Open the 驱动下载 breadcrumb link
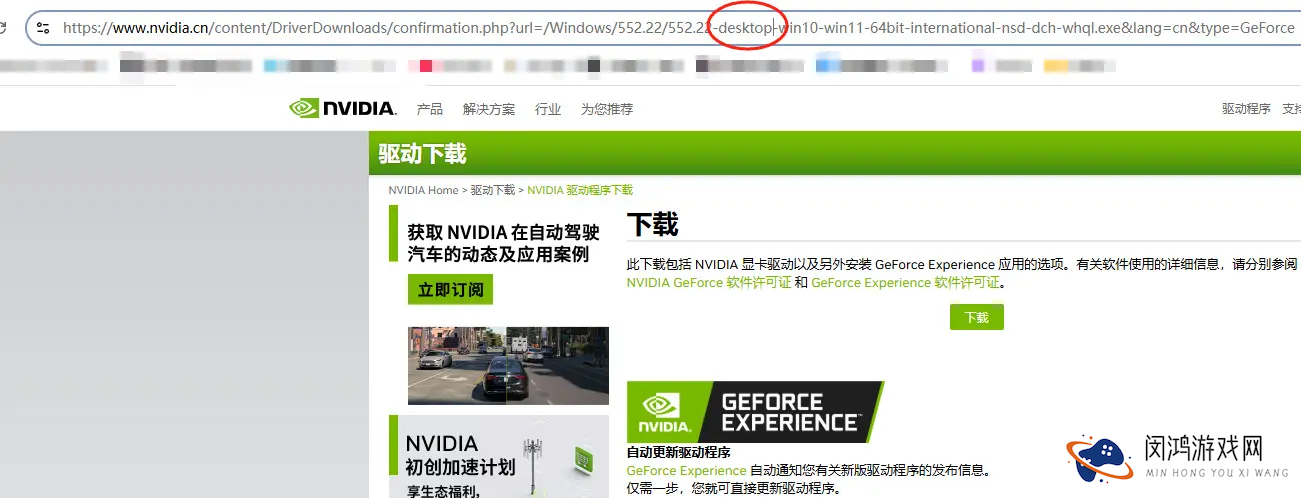 [x=493, y=190]
